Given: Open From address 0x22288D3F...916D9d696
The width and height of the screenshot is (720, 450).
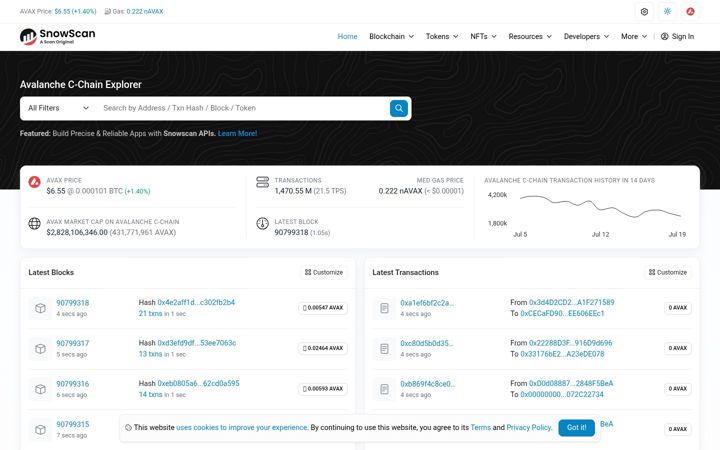Looking at the screenshot, I should (x=570, y=343).
